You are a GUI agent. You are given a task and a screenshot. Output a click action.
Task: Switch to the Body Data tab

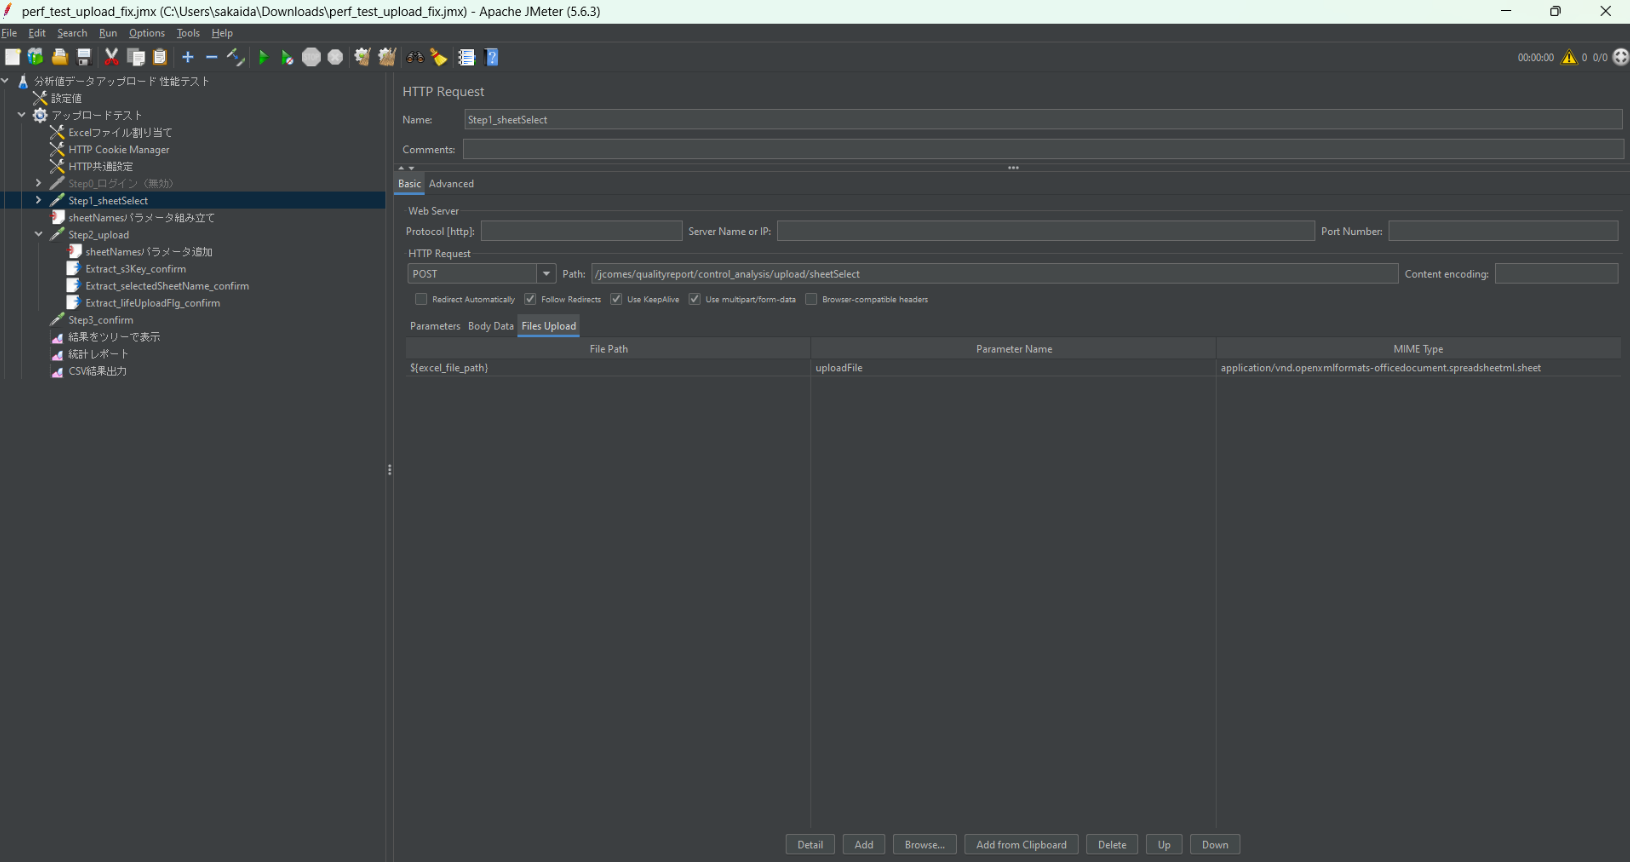click(x=490, y=326)
